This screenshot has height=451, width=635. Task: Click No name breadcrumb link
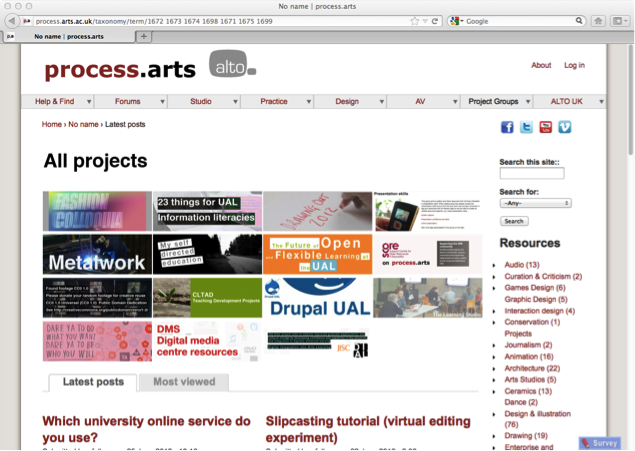click(x=83, y=124)
